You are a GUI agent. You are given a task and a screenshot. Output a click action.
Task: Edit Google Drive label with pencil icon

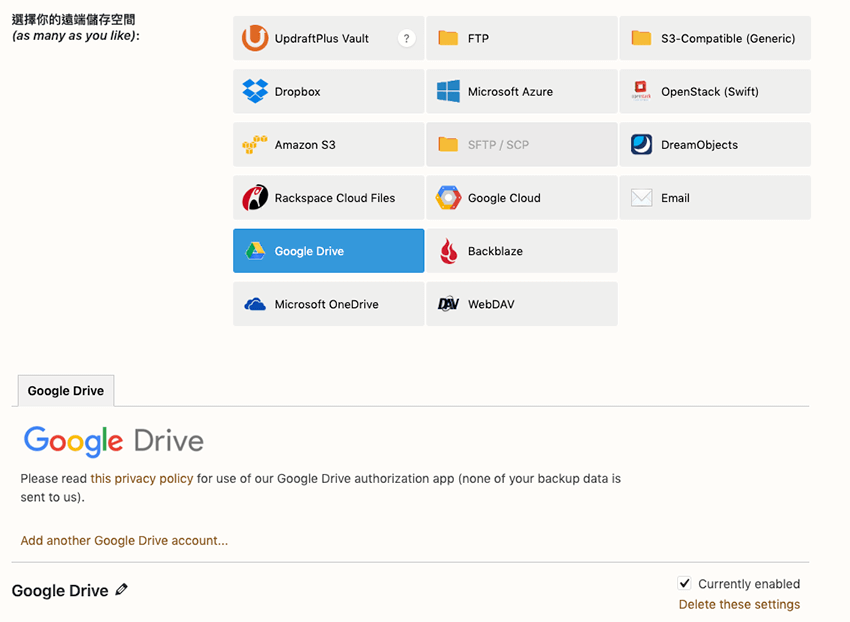click(x=122, y=589)
